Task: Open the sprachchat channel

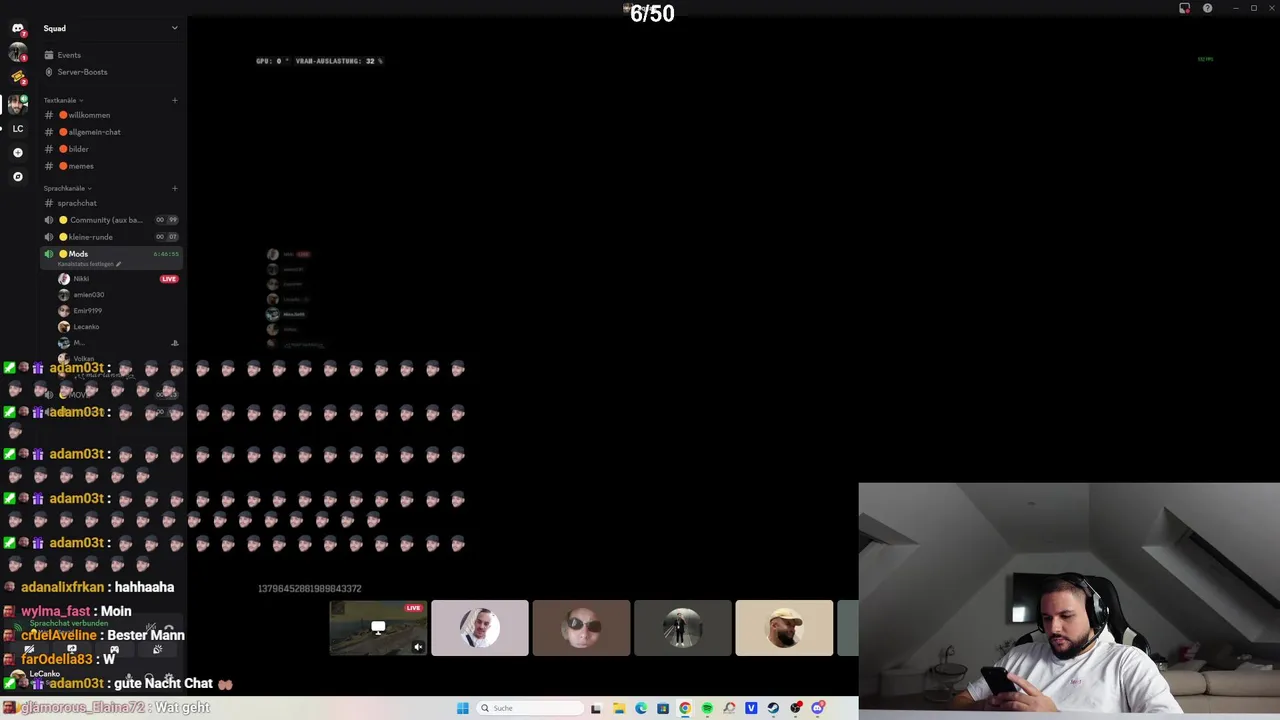Action: click(x=110, y=203)
